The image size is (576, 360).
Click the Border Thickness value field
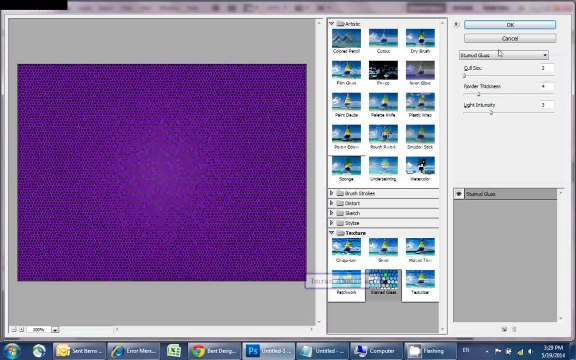pos(547,86)
